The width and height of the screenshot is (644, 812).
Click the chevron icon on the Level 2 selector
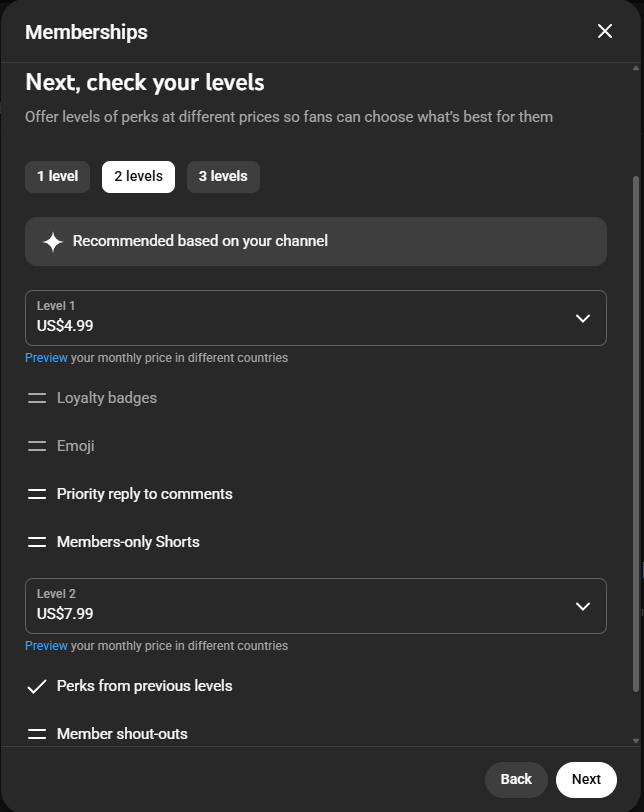[x=583, y=606]
